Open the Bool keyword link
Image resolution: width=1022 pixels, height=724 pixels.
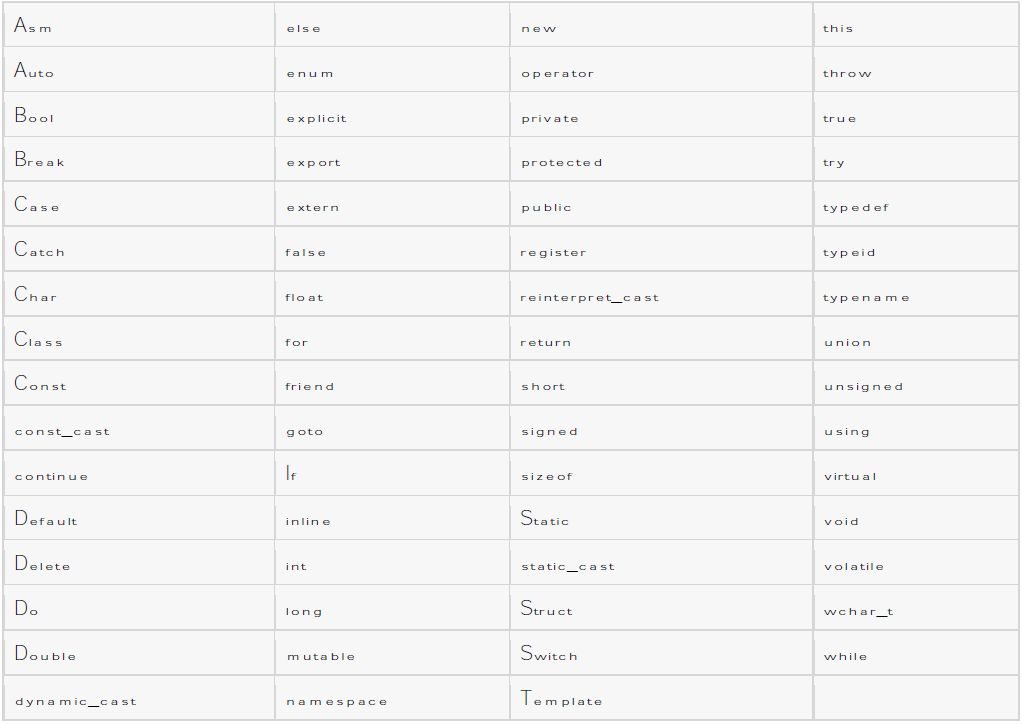[35, 117]
